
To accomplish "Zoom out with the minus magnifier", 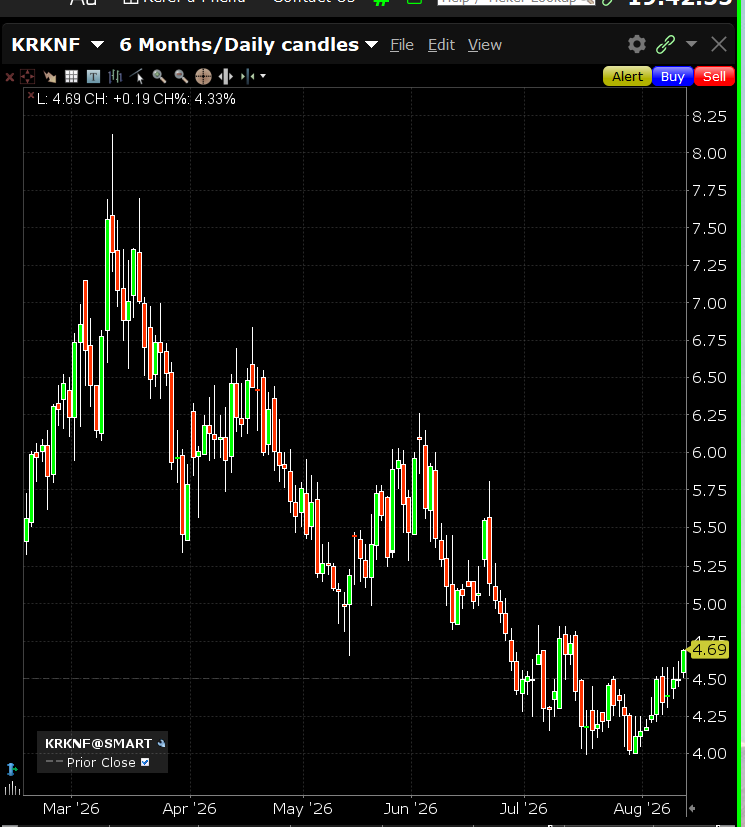I will pos(181,77).
